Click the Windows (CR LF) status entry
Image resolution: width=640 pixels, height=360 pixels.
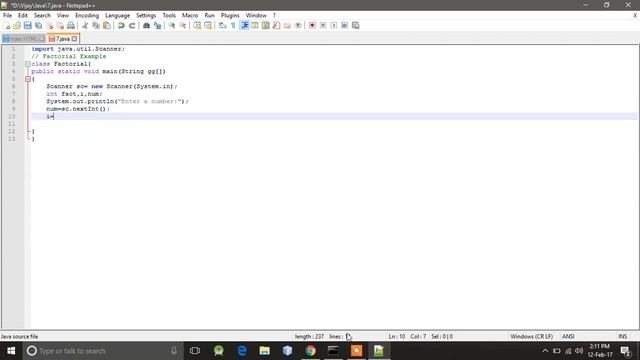(x=531, y=336)
